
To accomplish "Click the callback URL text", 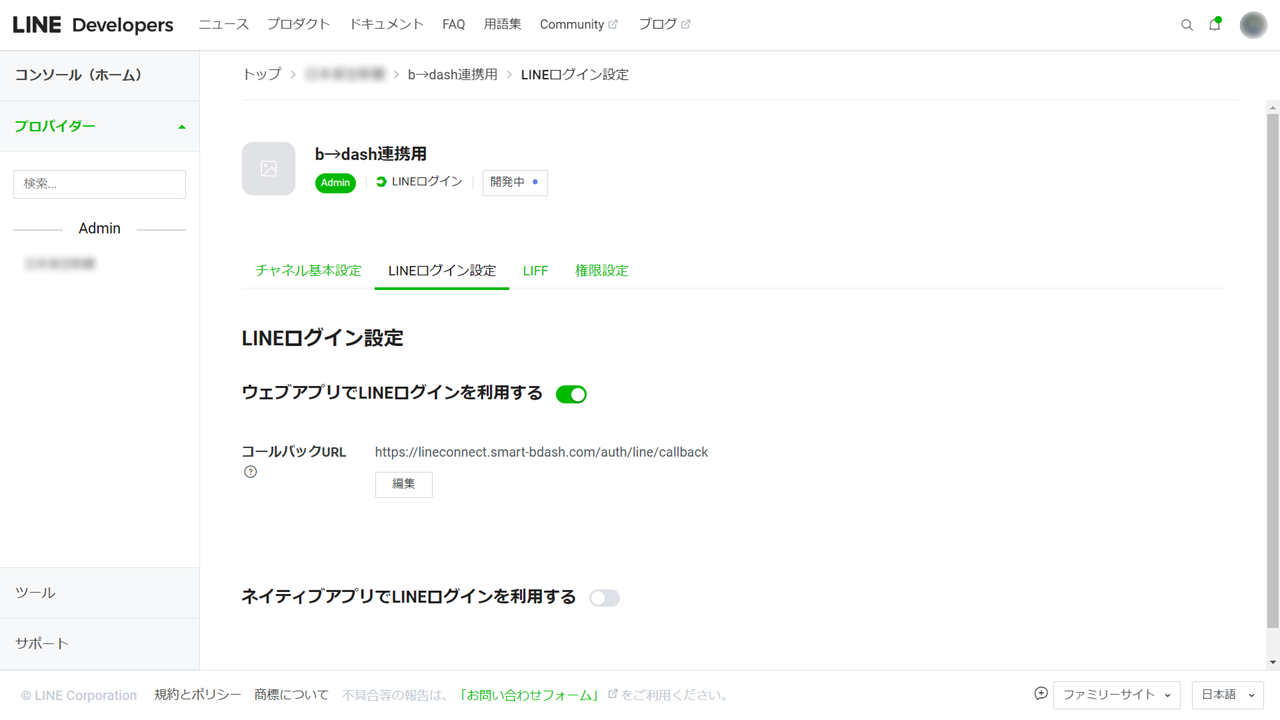I will 541,452.
